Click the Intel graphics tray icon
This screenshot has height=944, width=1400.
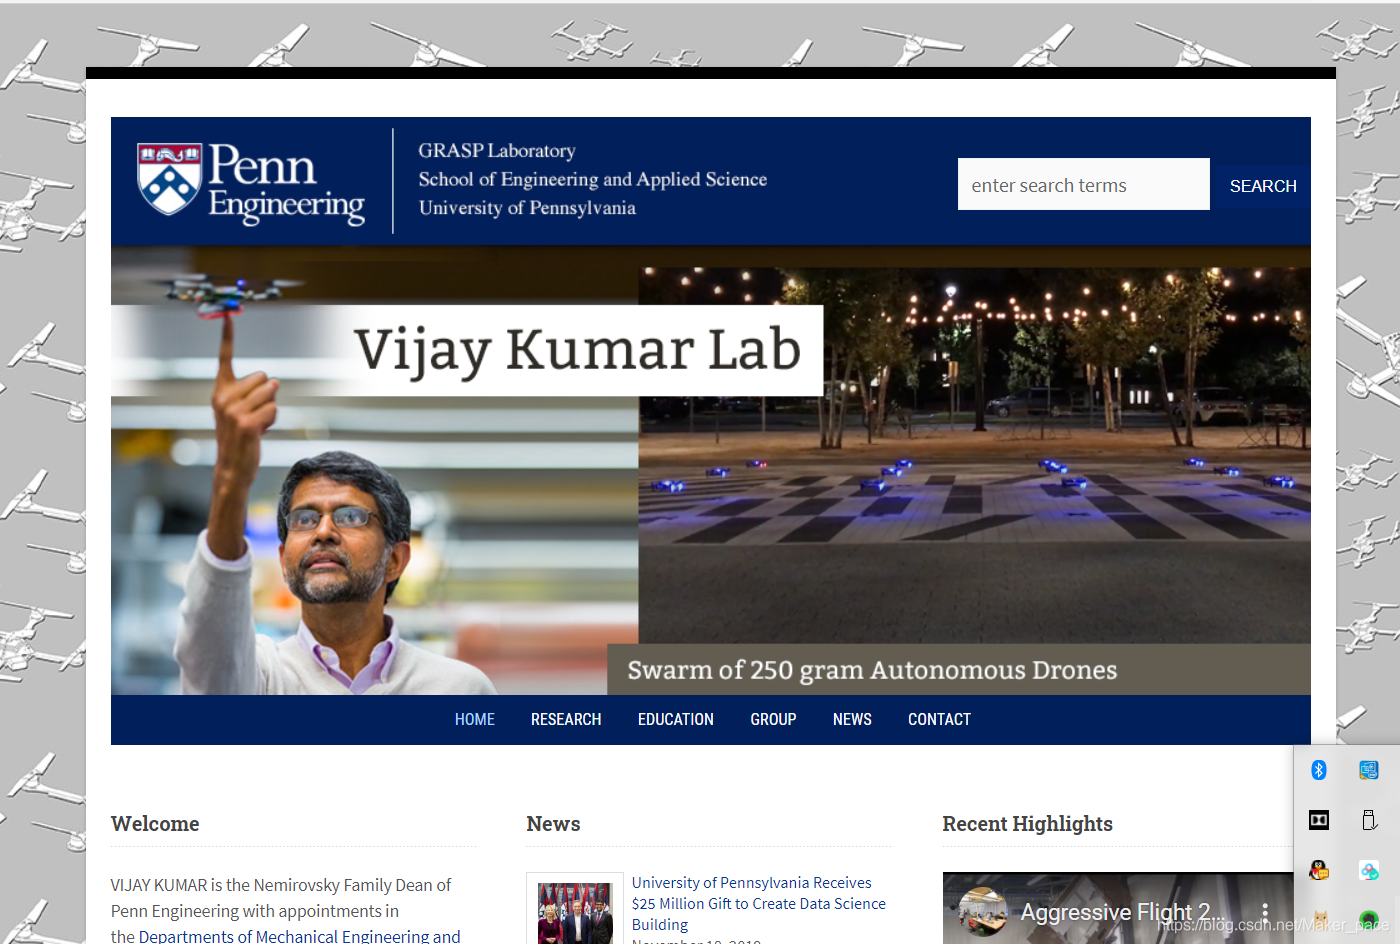pos(1369,769)
